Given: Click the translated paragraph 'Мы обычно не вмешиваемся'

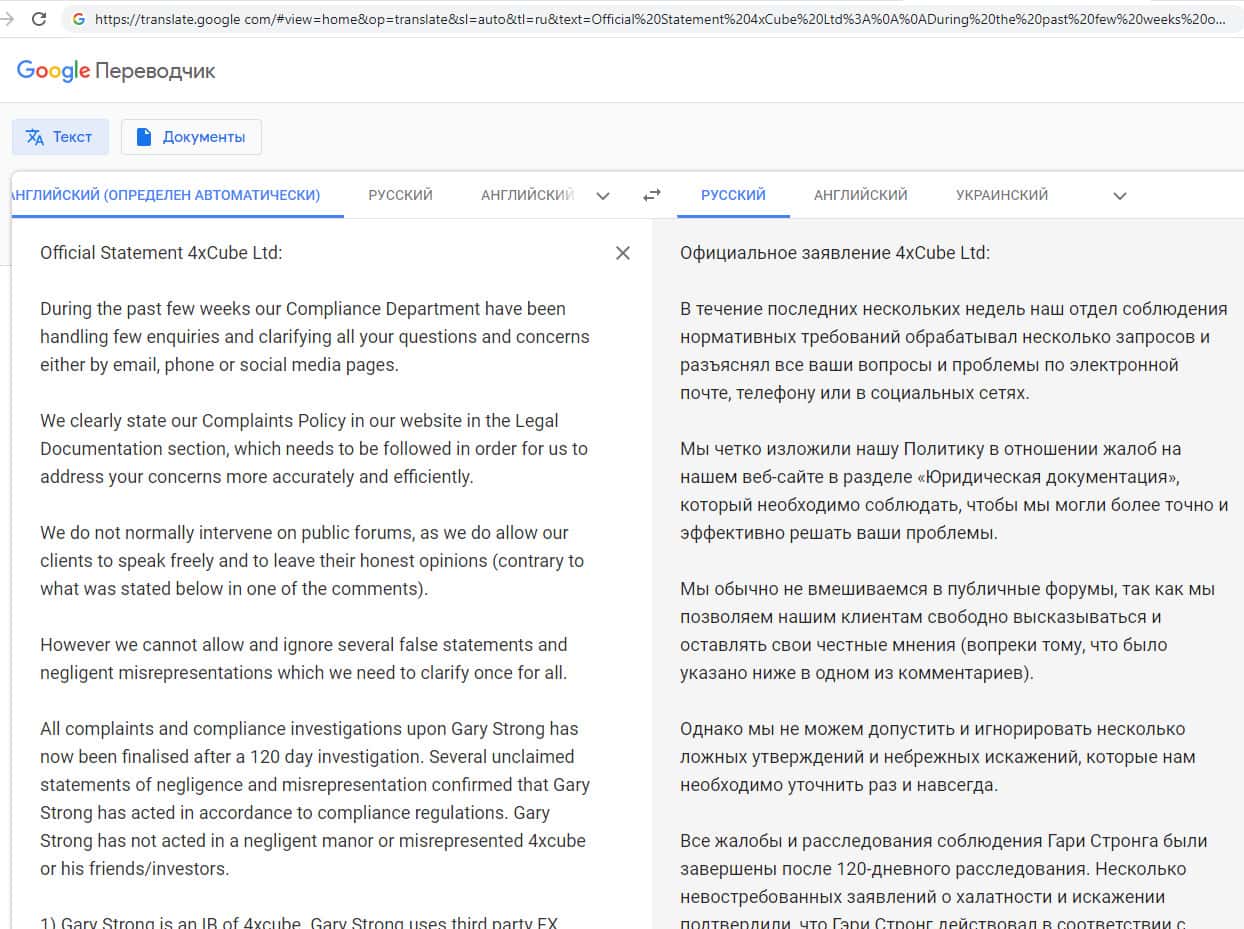Looking at the screenshot, I should coord(947,631).
